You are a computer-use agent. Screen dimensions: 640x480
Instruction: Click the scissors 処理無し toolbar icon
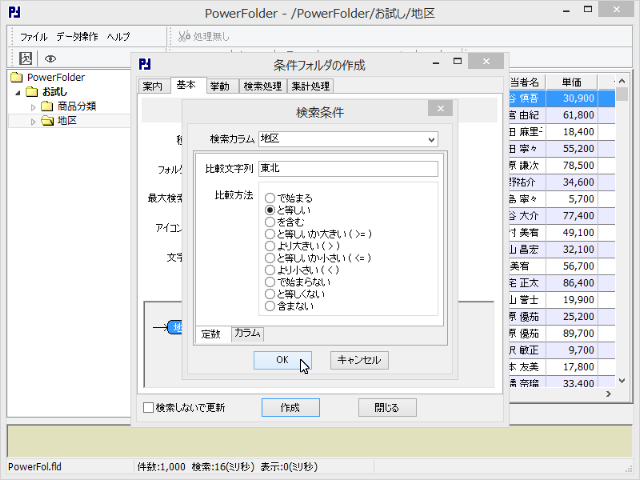click(184, 36)
